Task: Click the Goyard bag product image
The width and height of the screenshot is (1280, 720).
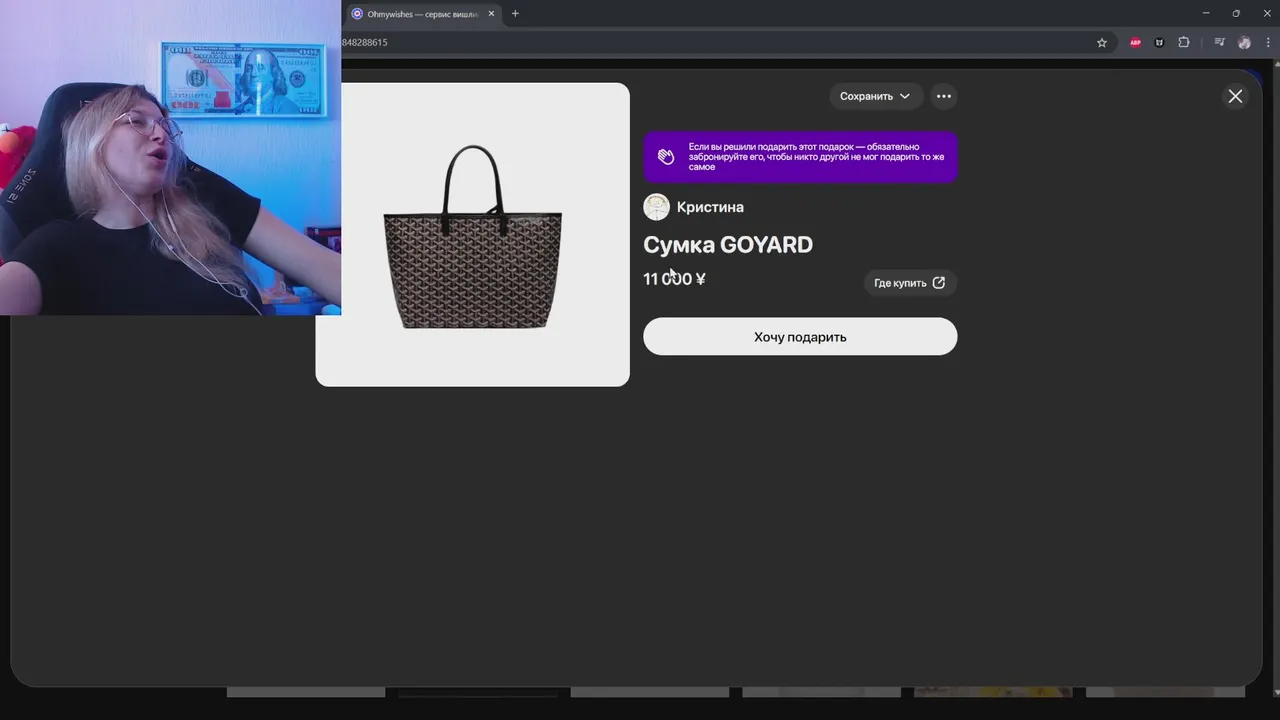Action: click(x=473, y=235)
